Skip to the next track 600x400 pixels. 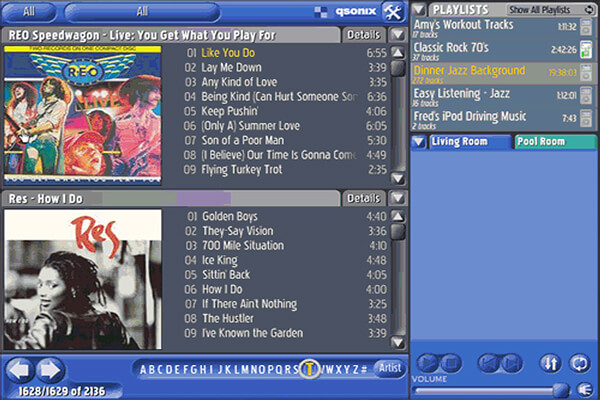(512, 363)
